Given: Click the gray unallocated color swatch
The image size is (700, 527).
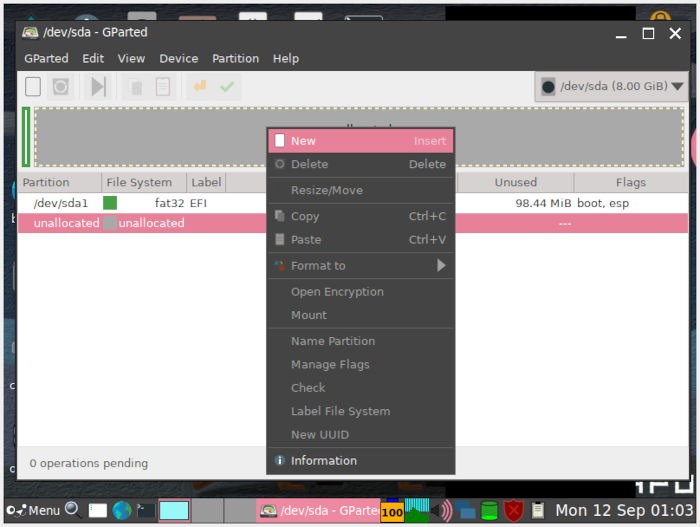Looking at the screenshot, I should click(110, 223).
